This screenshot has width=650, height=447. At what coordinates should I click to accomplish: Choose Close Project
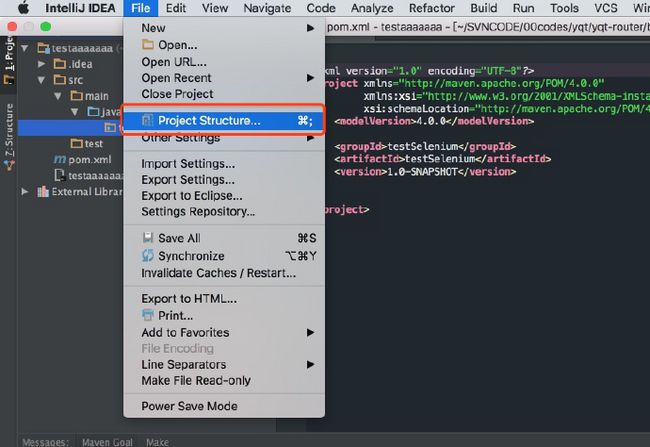tap(224, 94)
